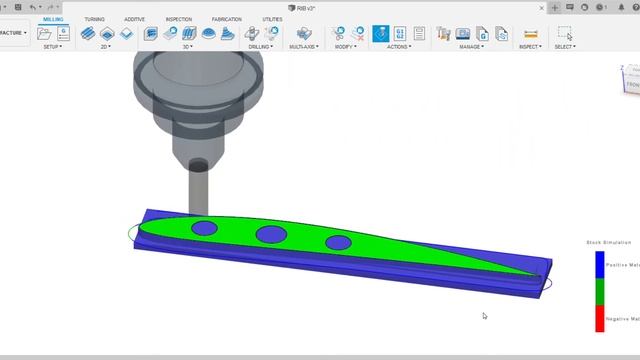Switch to the UTILITIES tab
640x360 pixels.
(272, 19)
